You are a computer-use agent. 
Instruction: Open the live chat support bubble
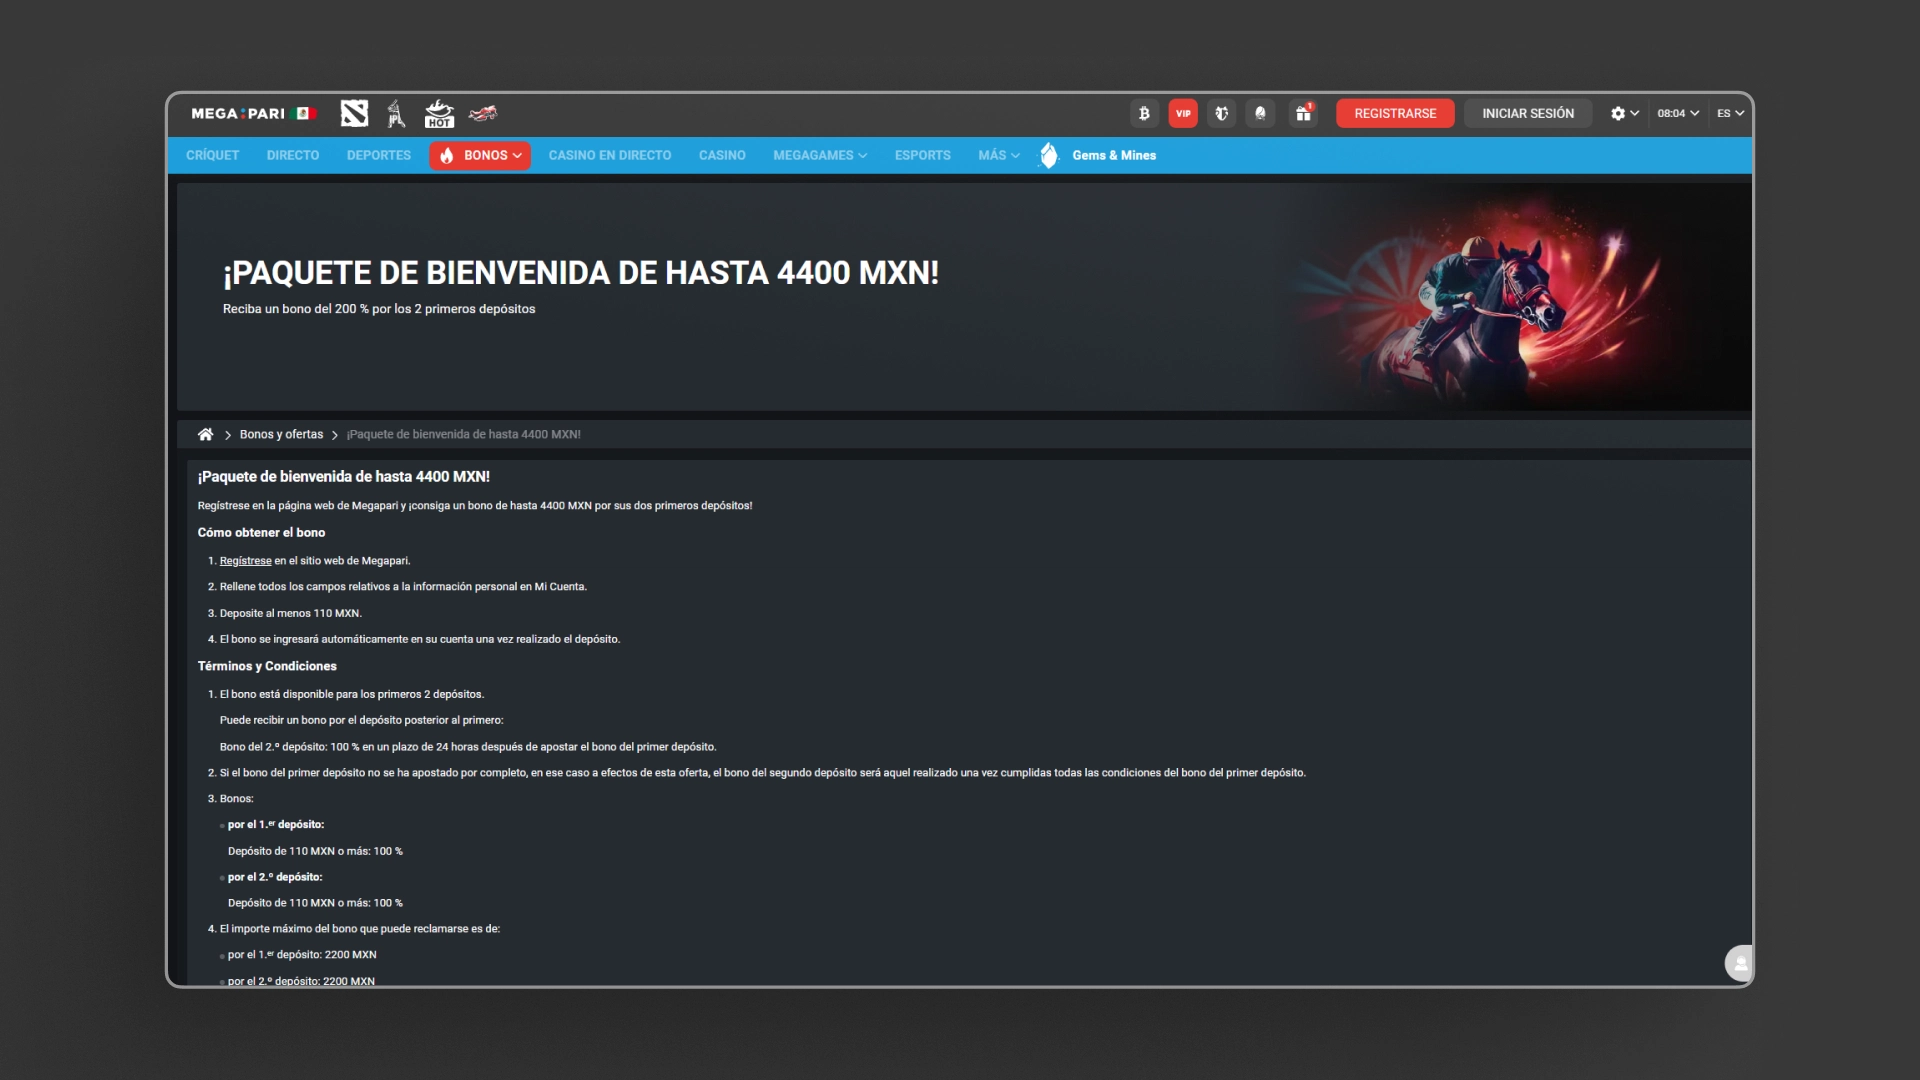[1739, 963]
